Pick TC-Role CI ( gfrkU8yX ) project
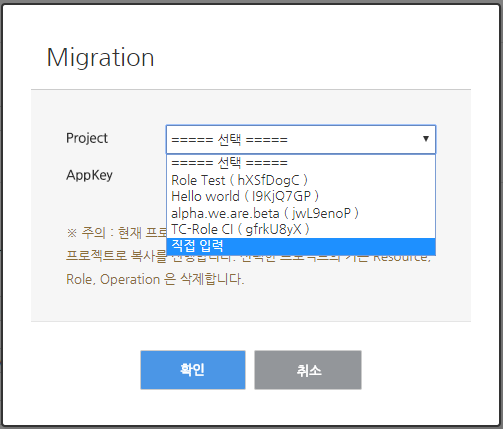503x429 pixels. click(x=301, y=230)
